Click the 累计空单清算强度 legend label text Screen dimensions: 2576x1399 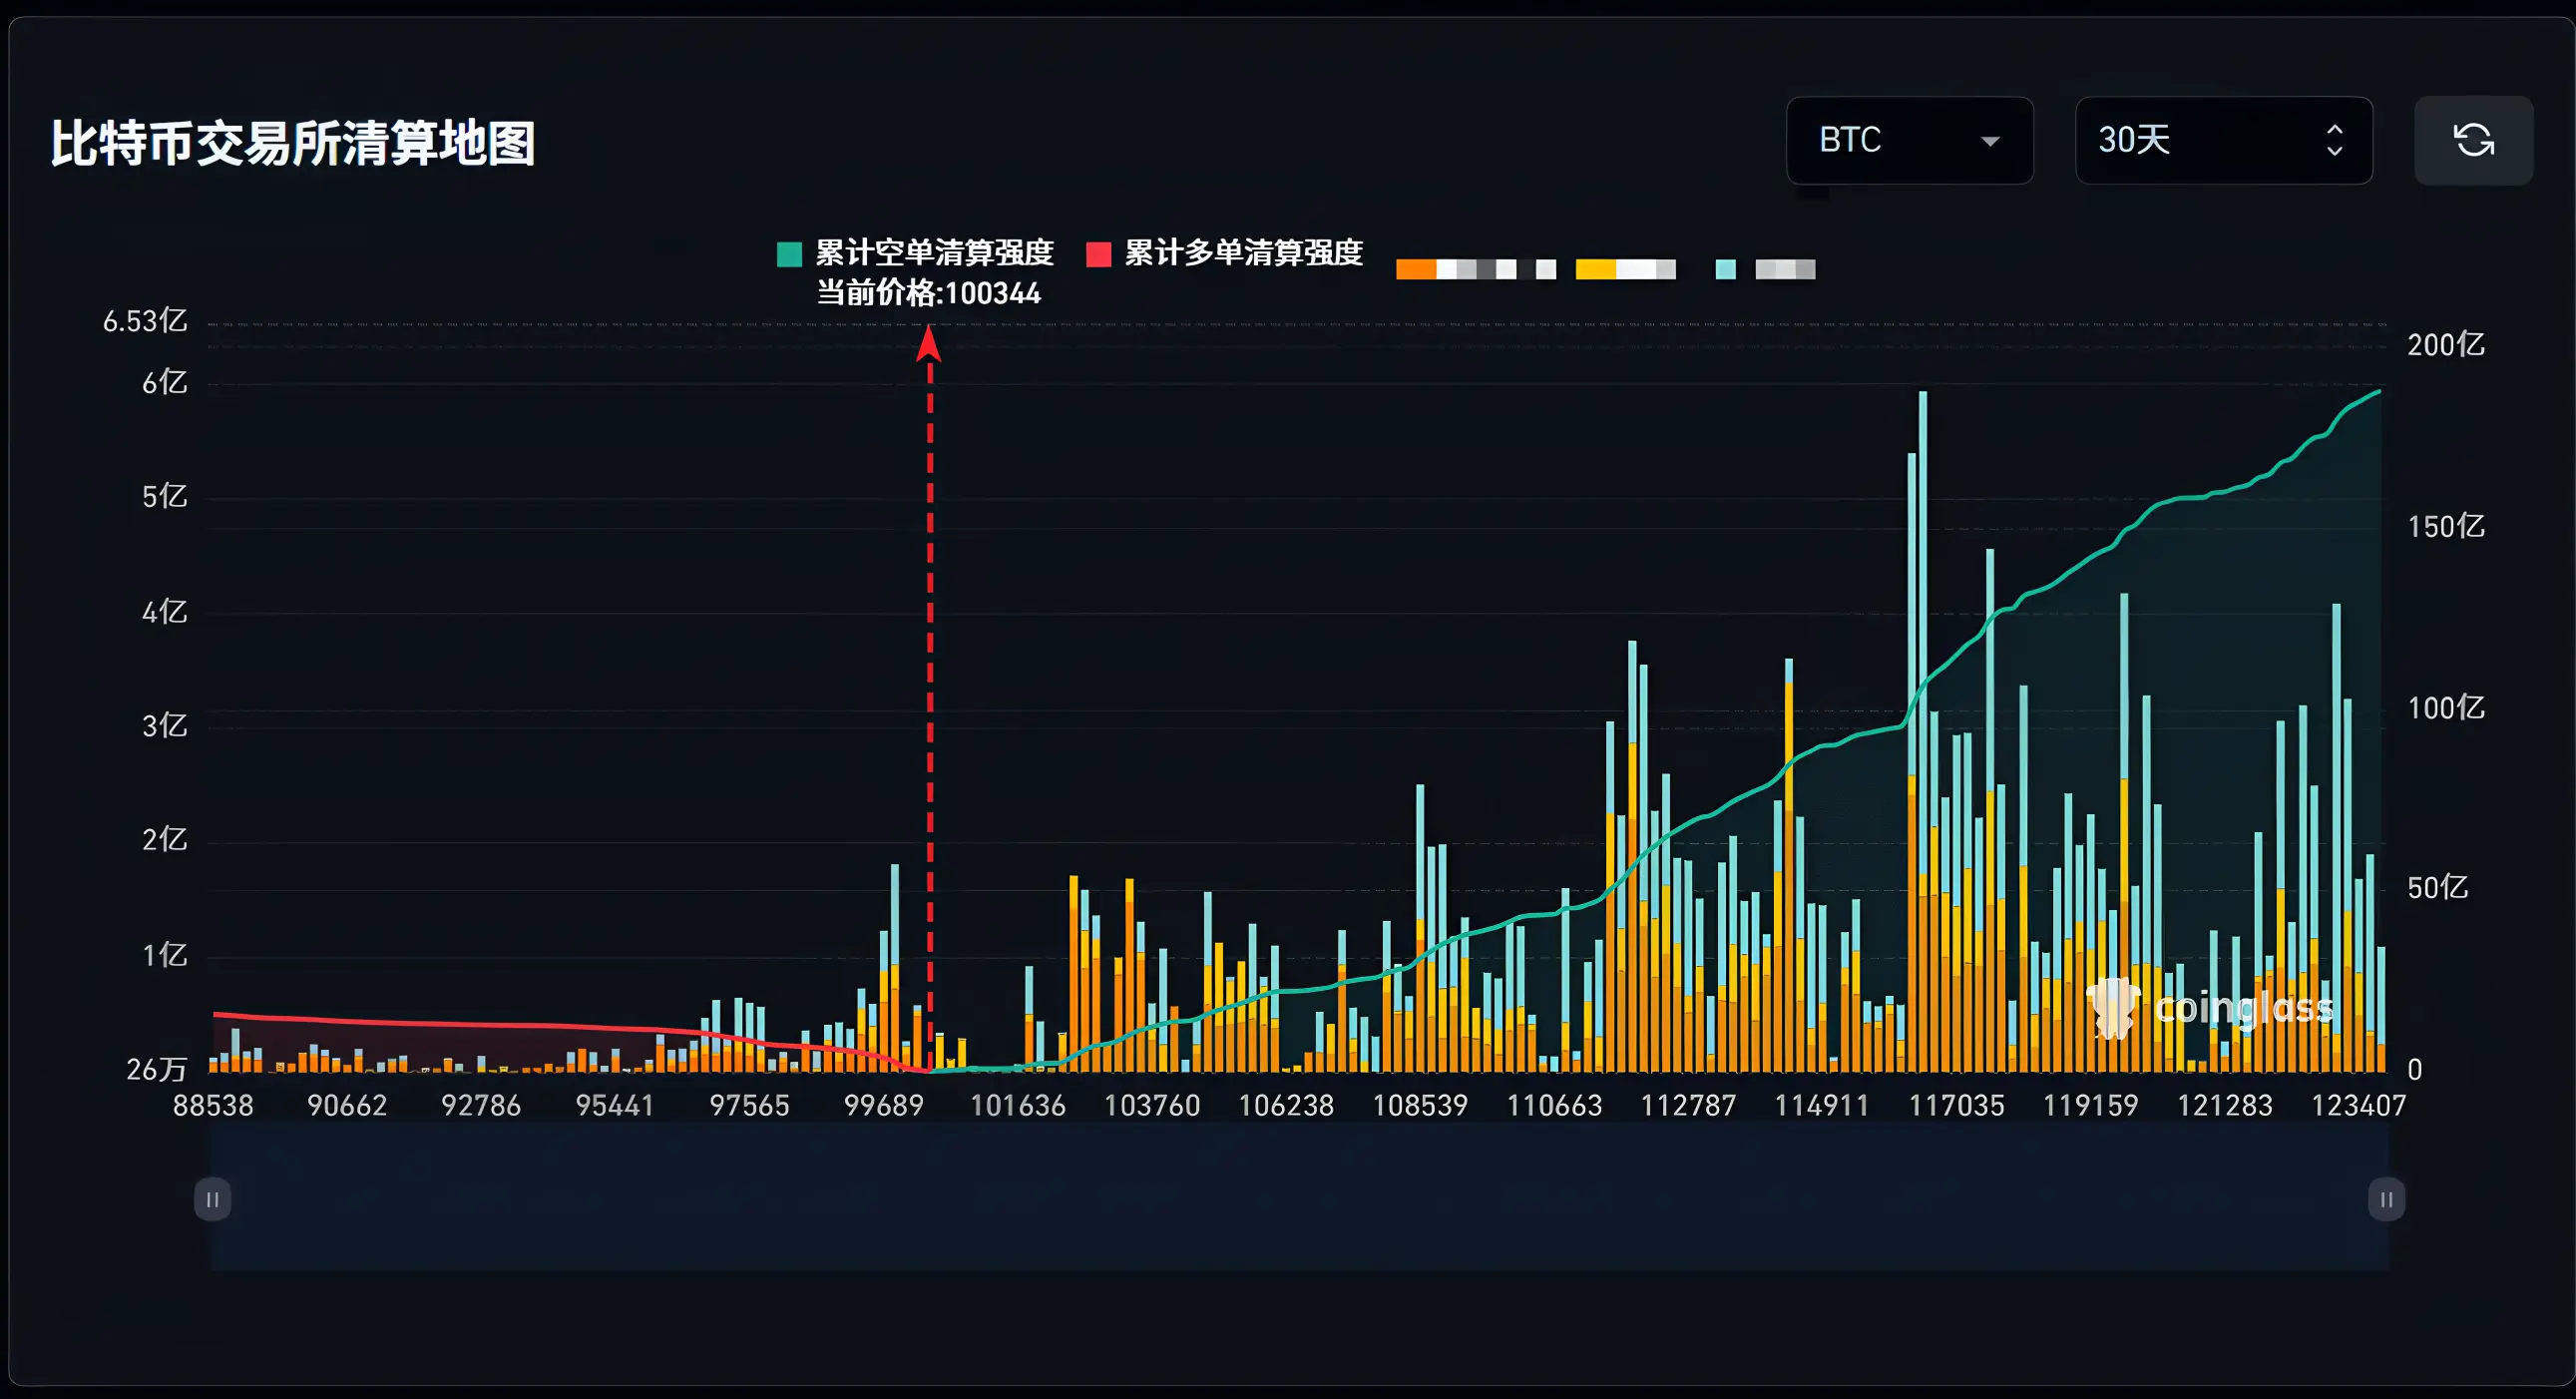click(x=934, y=253)
